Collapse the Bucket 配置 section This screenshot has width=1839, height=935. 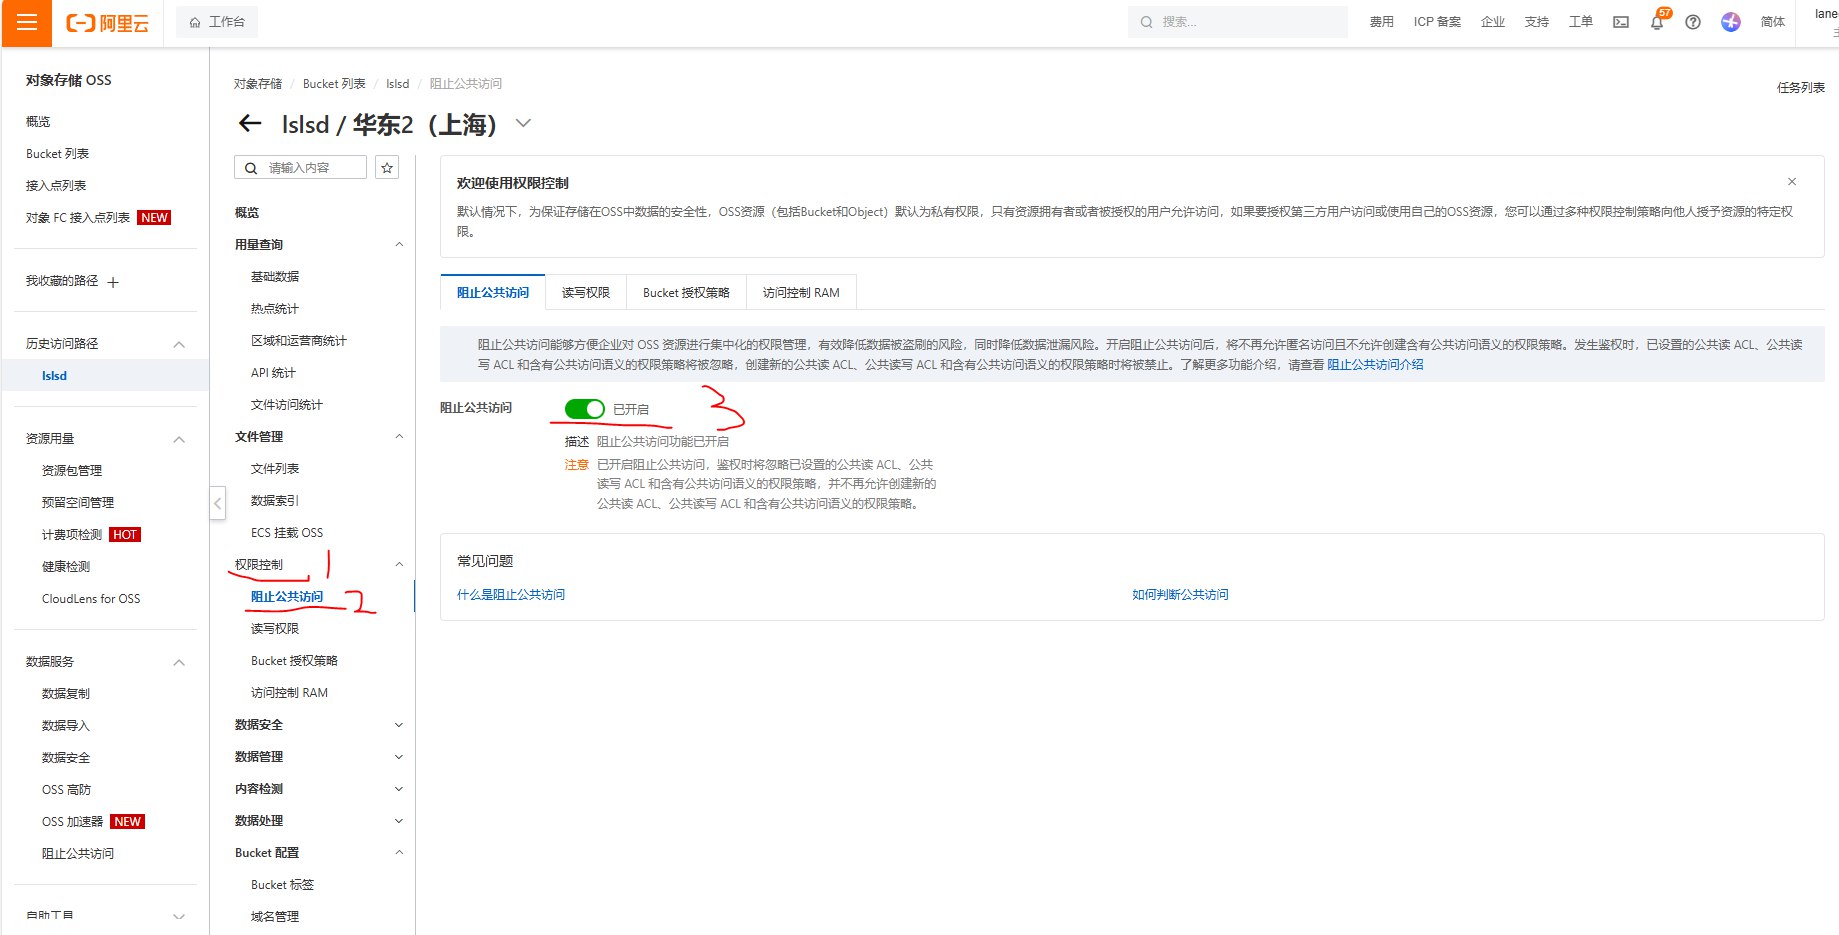pos(399,853)
